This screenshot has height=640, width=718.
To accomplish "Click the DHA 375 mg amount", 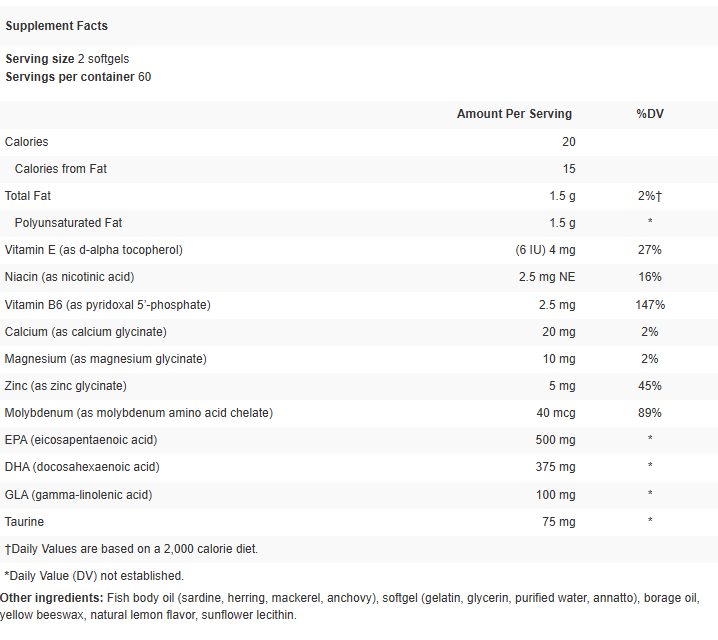I will (555, 466).
